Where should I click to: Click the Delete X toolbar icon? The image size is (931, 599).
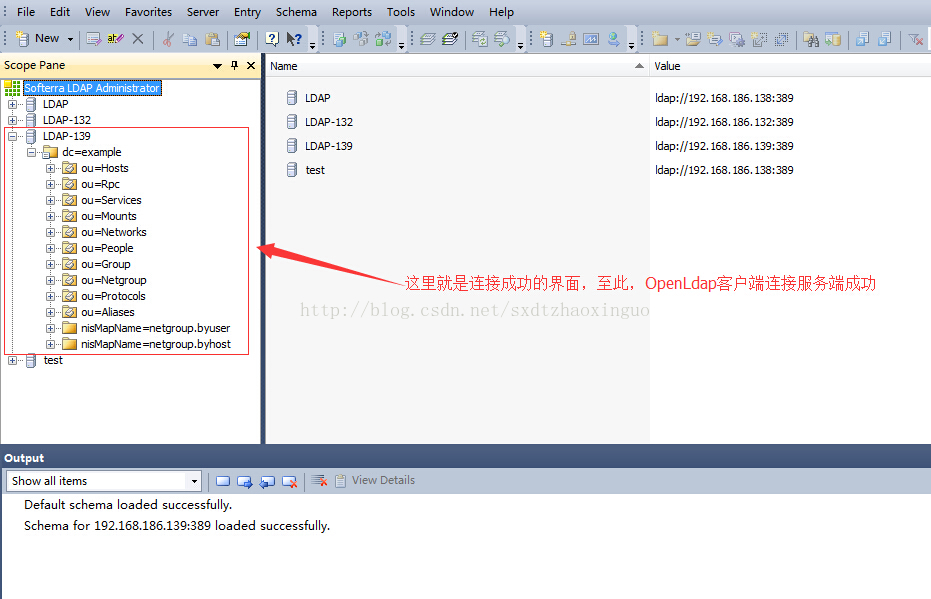click(138, 39)
